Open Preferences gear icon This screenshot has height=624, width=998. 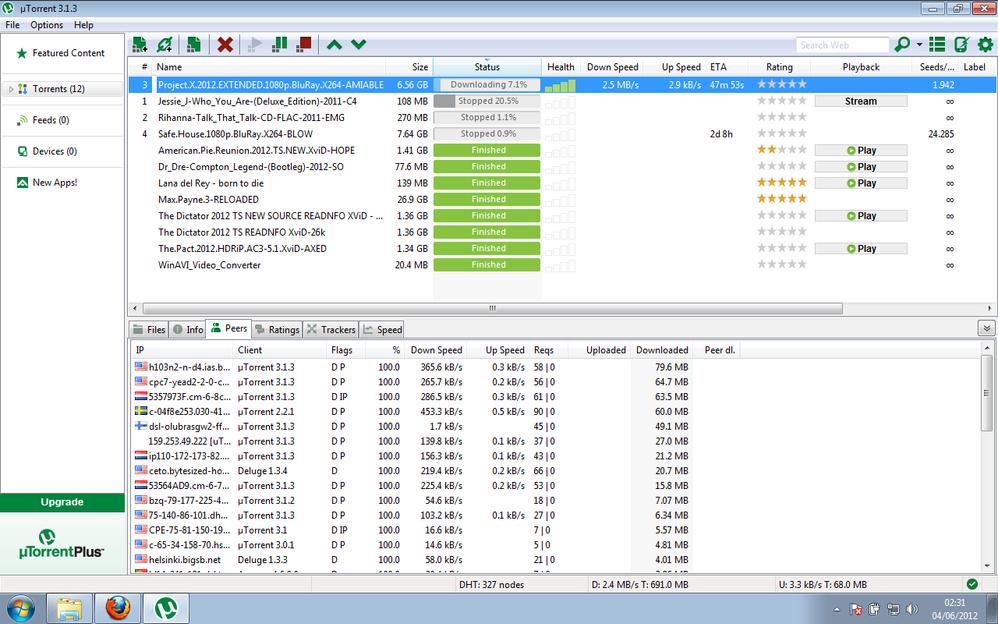985,45
